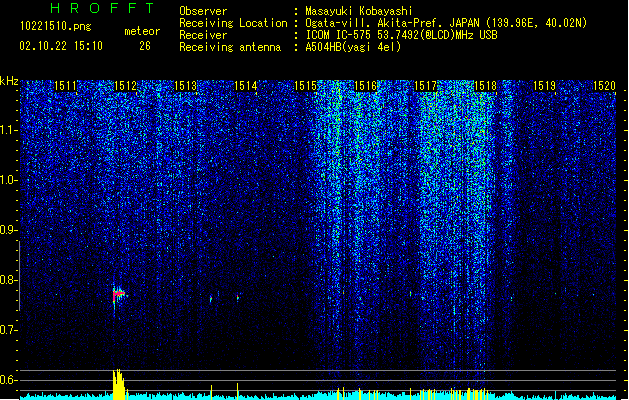Viewport: 629px width, 400px height.
Task: Click the tall yellow intensity peak at 1512
Action: [118, 384]
